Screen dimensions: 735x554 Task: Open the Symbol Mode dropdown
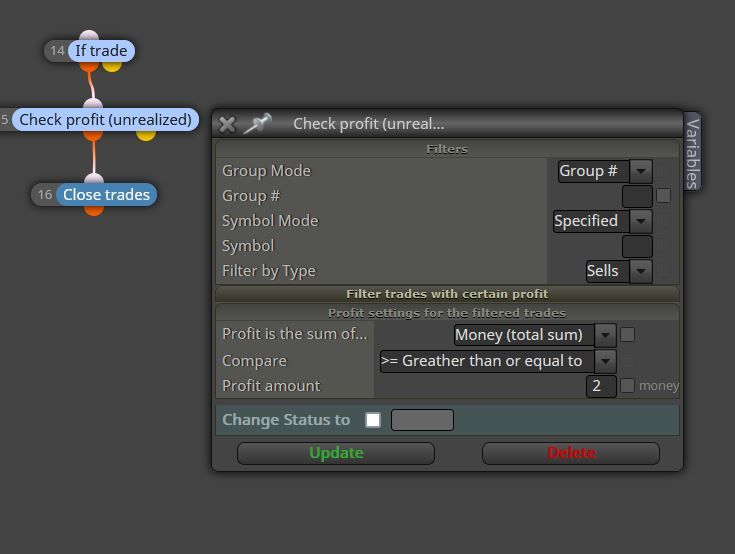(603, 221)
